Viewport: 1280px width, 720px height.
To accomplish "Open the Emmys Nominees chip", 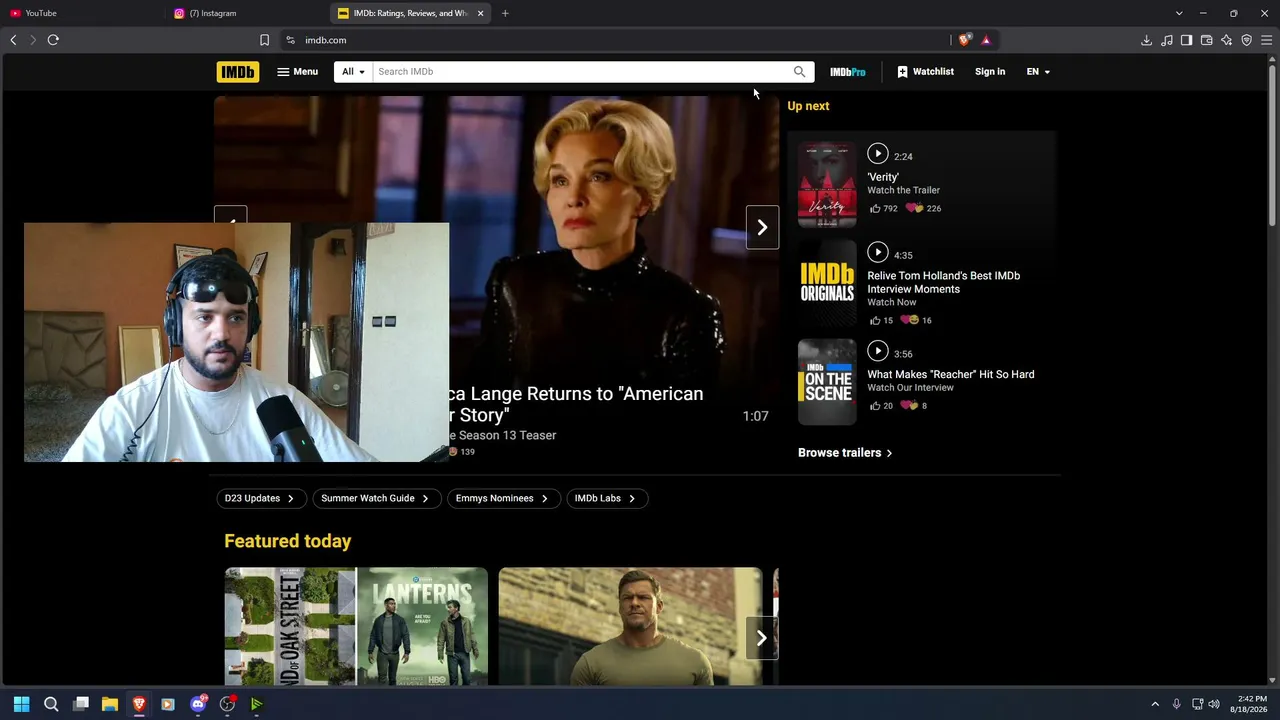I will point(503,498).
